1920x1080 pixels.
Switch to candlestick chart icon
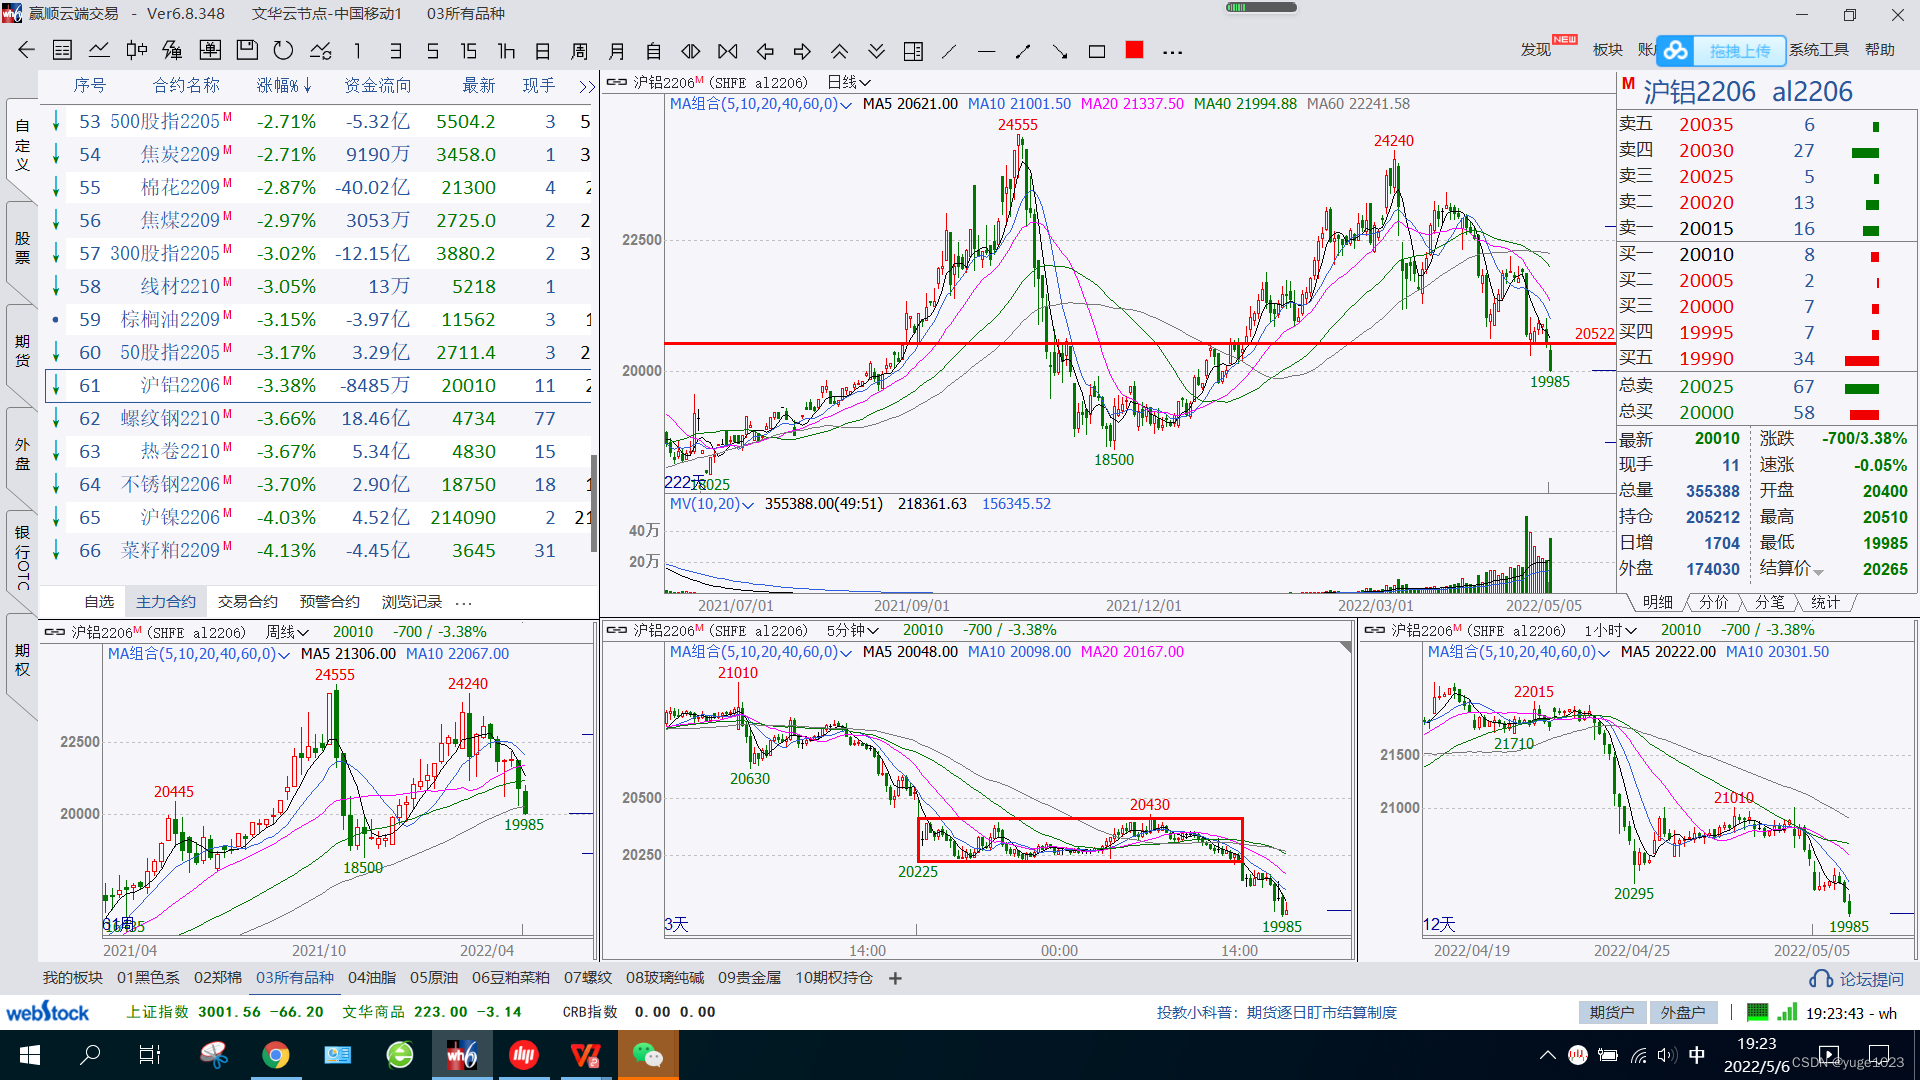[x=136, y=50]
